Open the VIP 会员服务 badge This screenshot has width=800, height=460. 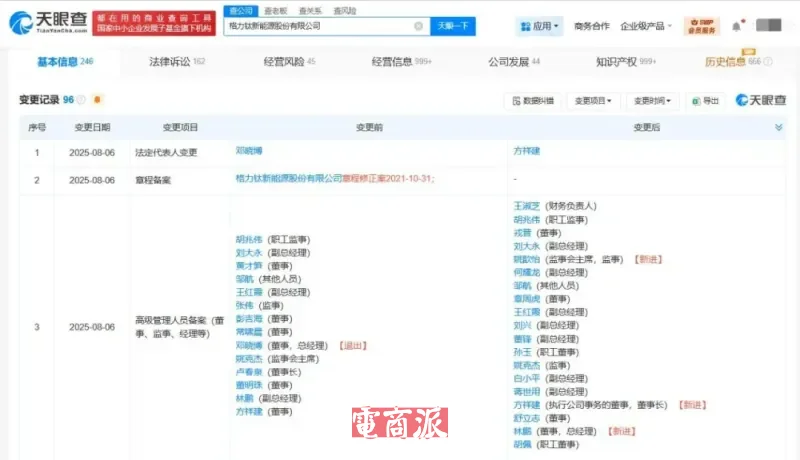pyautogui.click(x=702, y=26)
